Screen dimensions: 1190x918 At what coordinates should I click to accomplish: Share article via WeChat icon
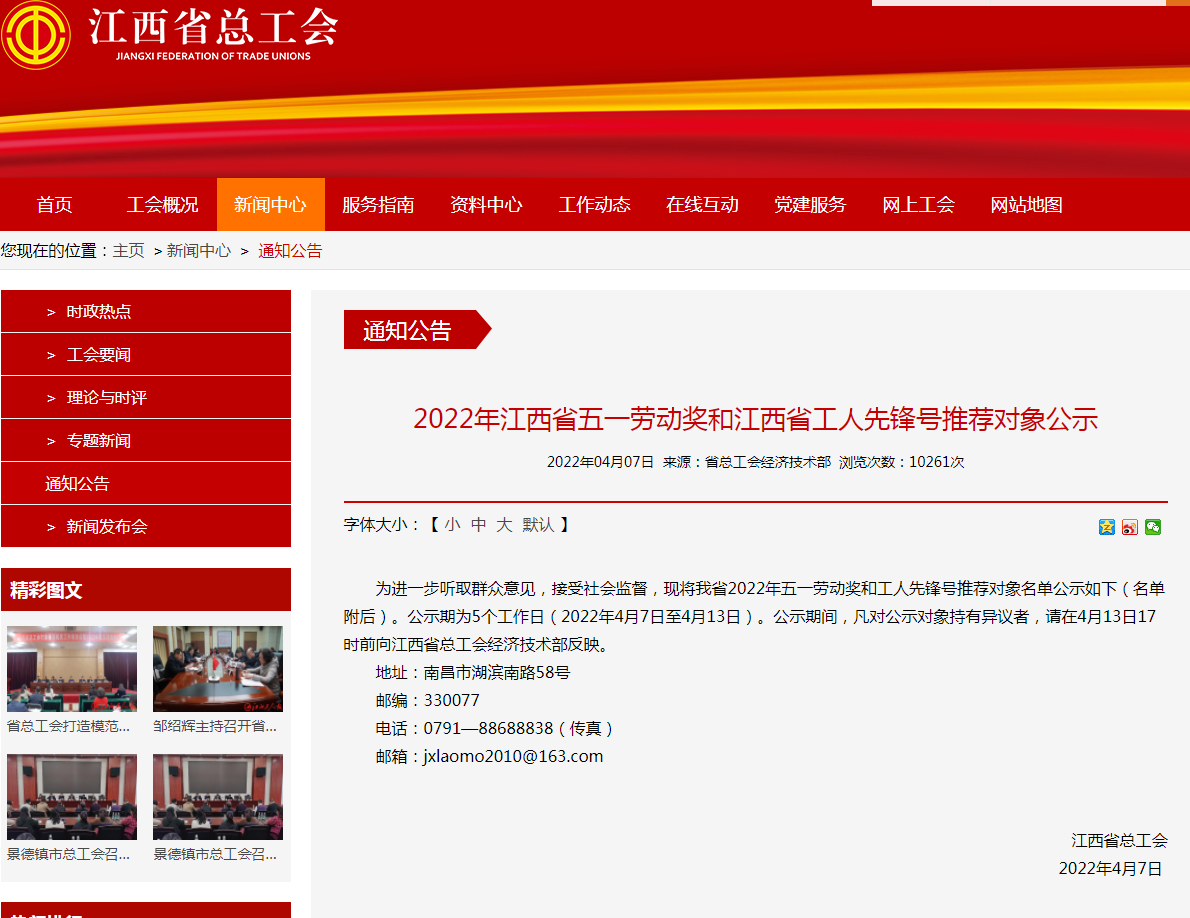pos(1153,527)
